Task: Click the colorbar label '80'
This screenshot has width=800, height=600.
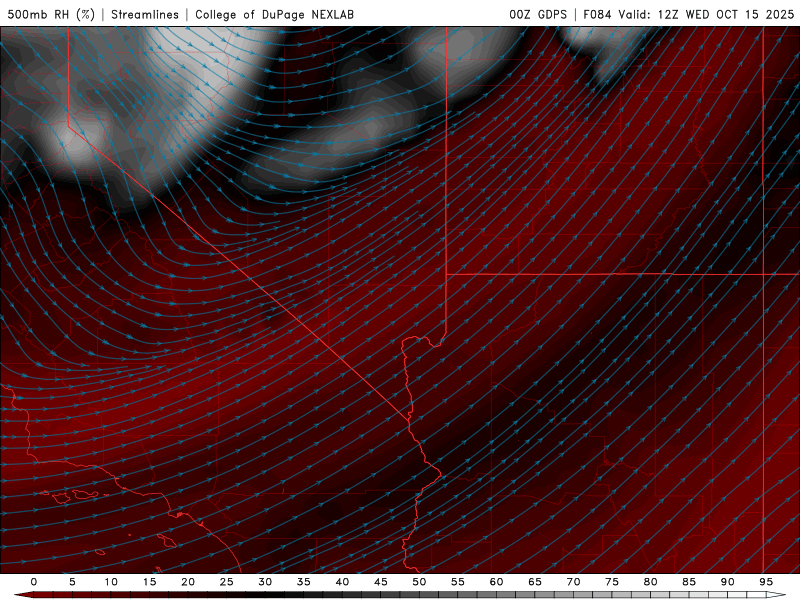Action: [x=650, y=582]
